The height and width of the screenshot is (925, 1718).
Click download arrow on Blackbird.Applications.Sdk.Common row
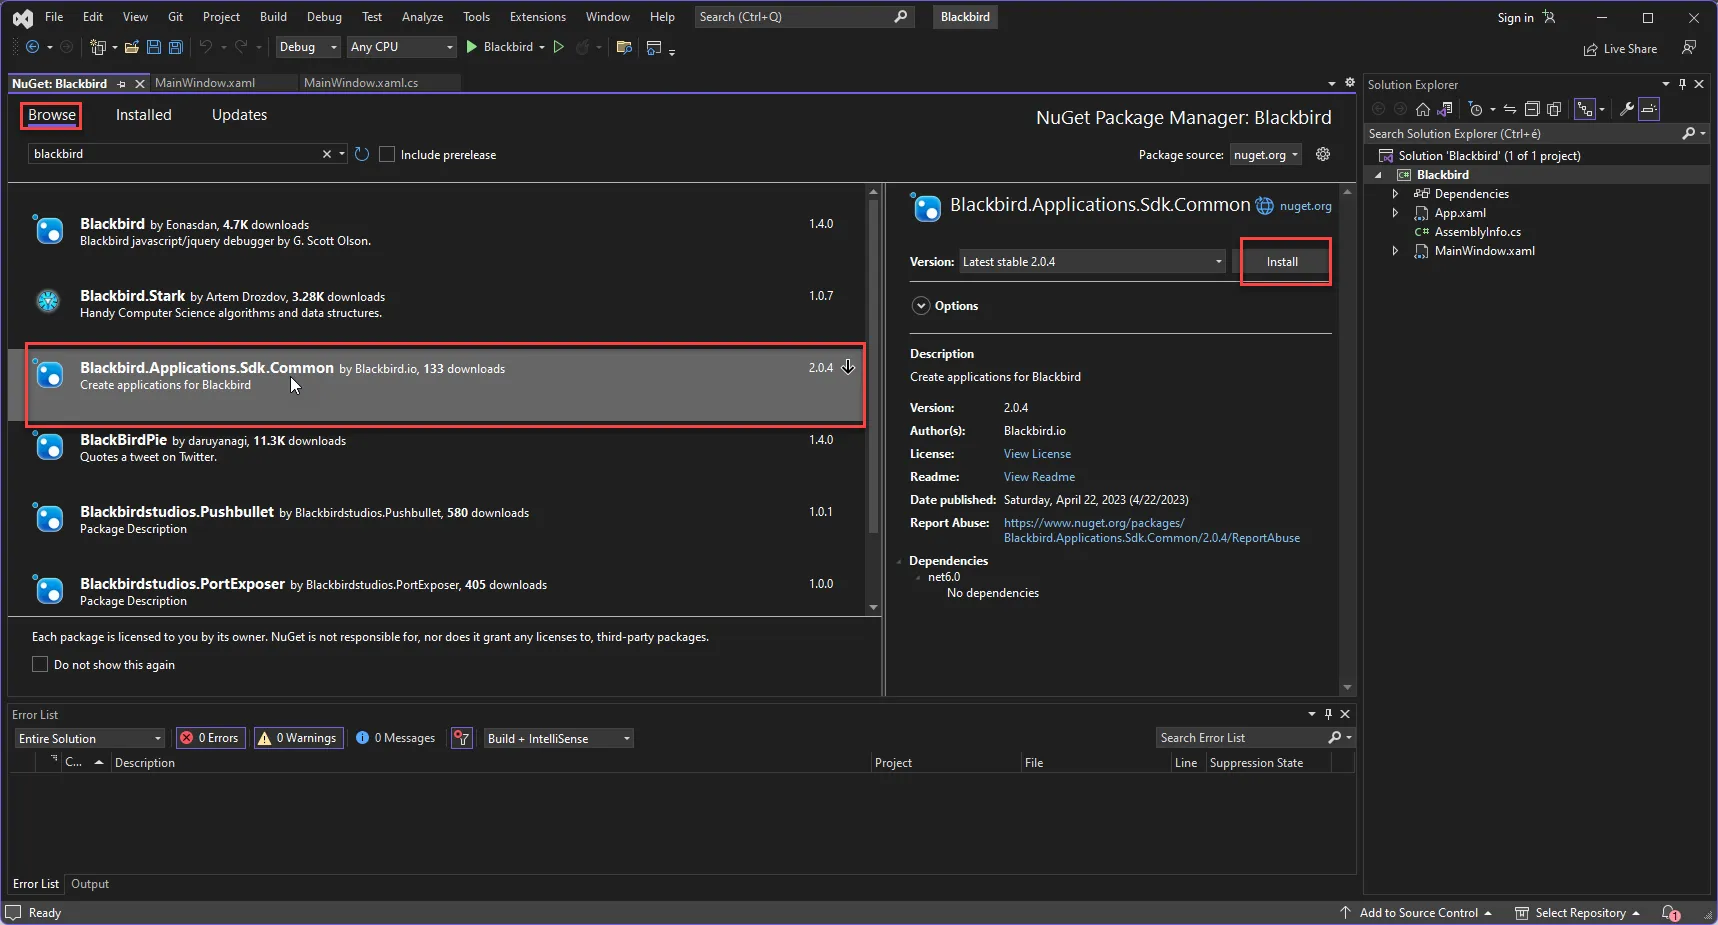tap(848, 367)
